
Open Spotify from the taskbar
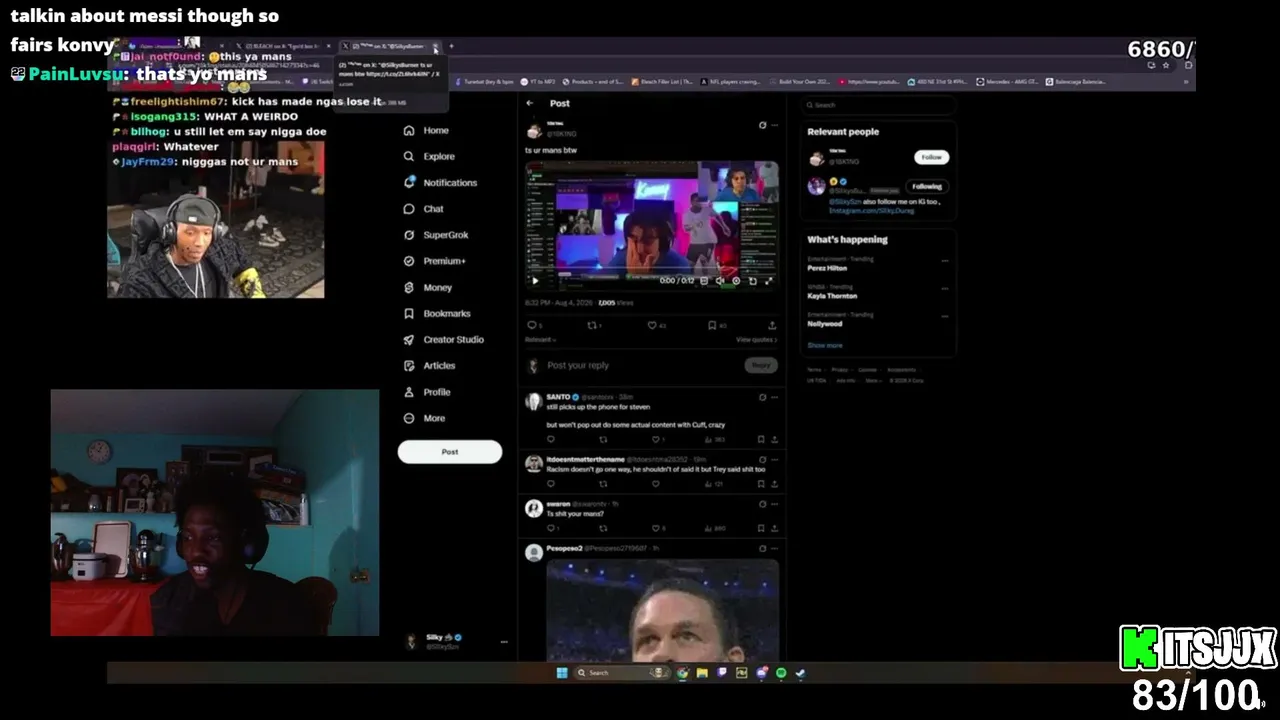tap(781, 673)
